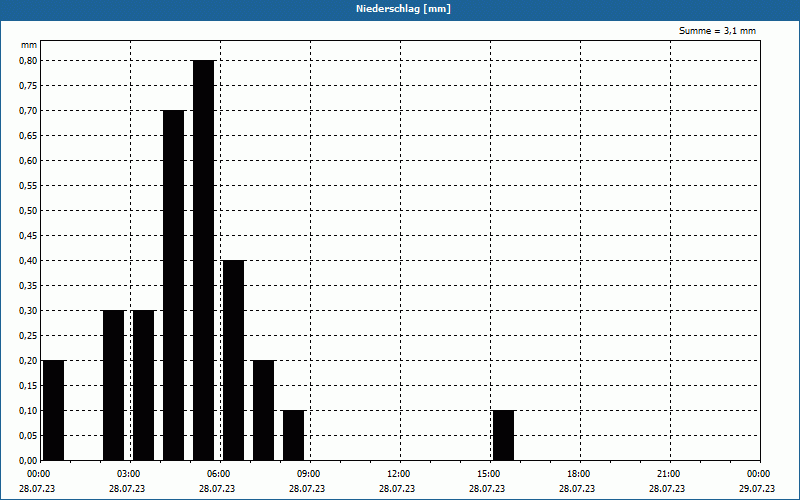
Task: Click y-axis label 0,15
Action: 28,386
